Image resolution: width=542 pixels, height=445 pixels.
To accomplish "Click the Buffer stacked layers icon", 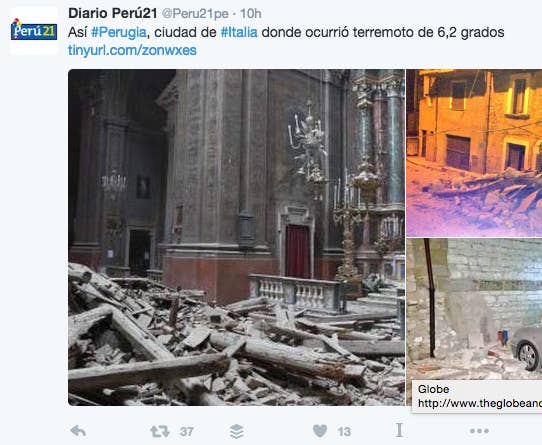I will [237, 431].
